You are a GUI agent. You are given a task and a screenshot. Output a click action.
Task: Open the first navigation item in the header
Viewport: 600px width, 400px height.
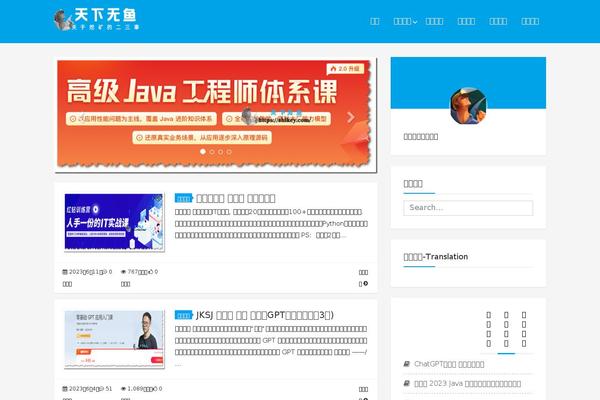[375, 21]
